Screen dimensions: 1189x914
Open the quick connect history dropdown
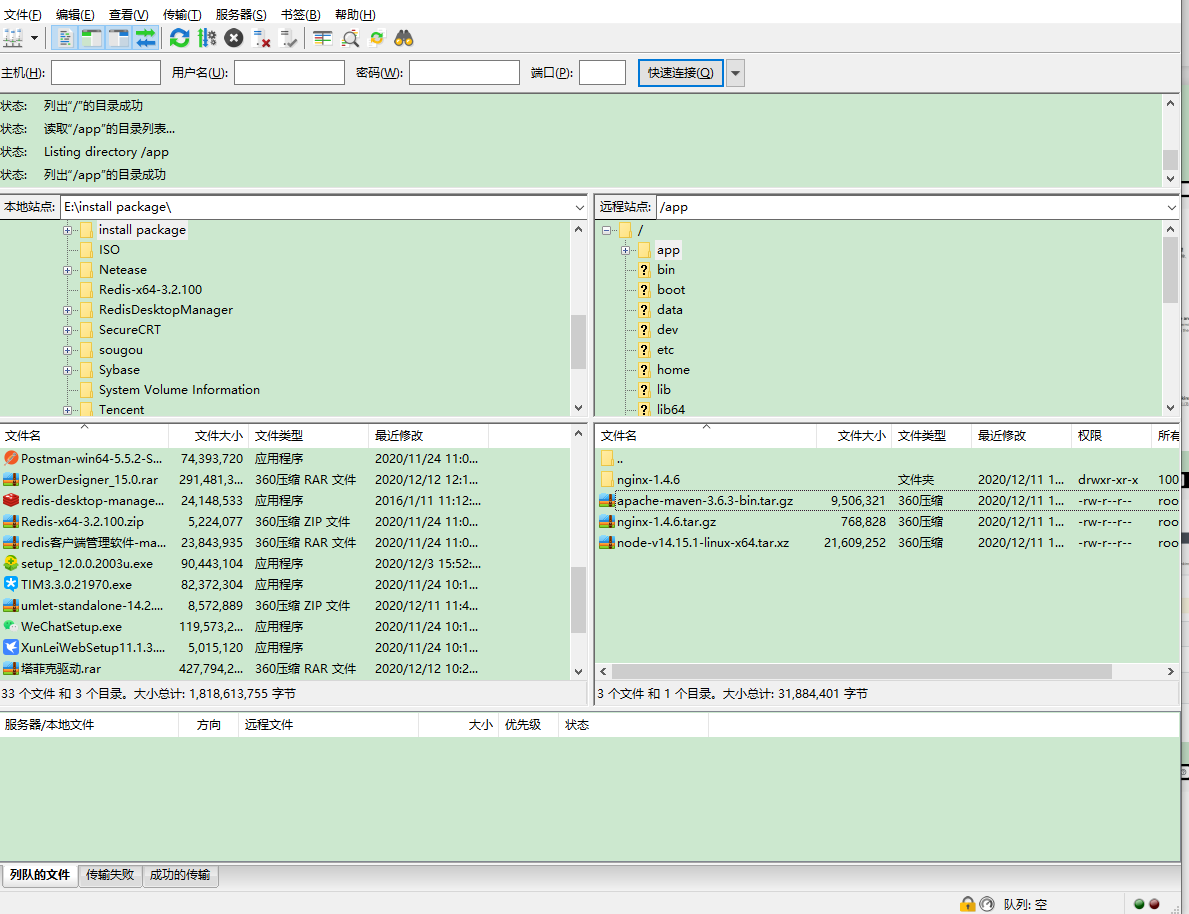[735, 73]
